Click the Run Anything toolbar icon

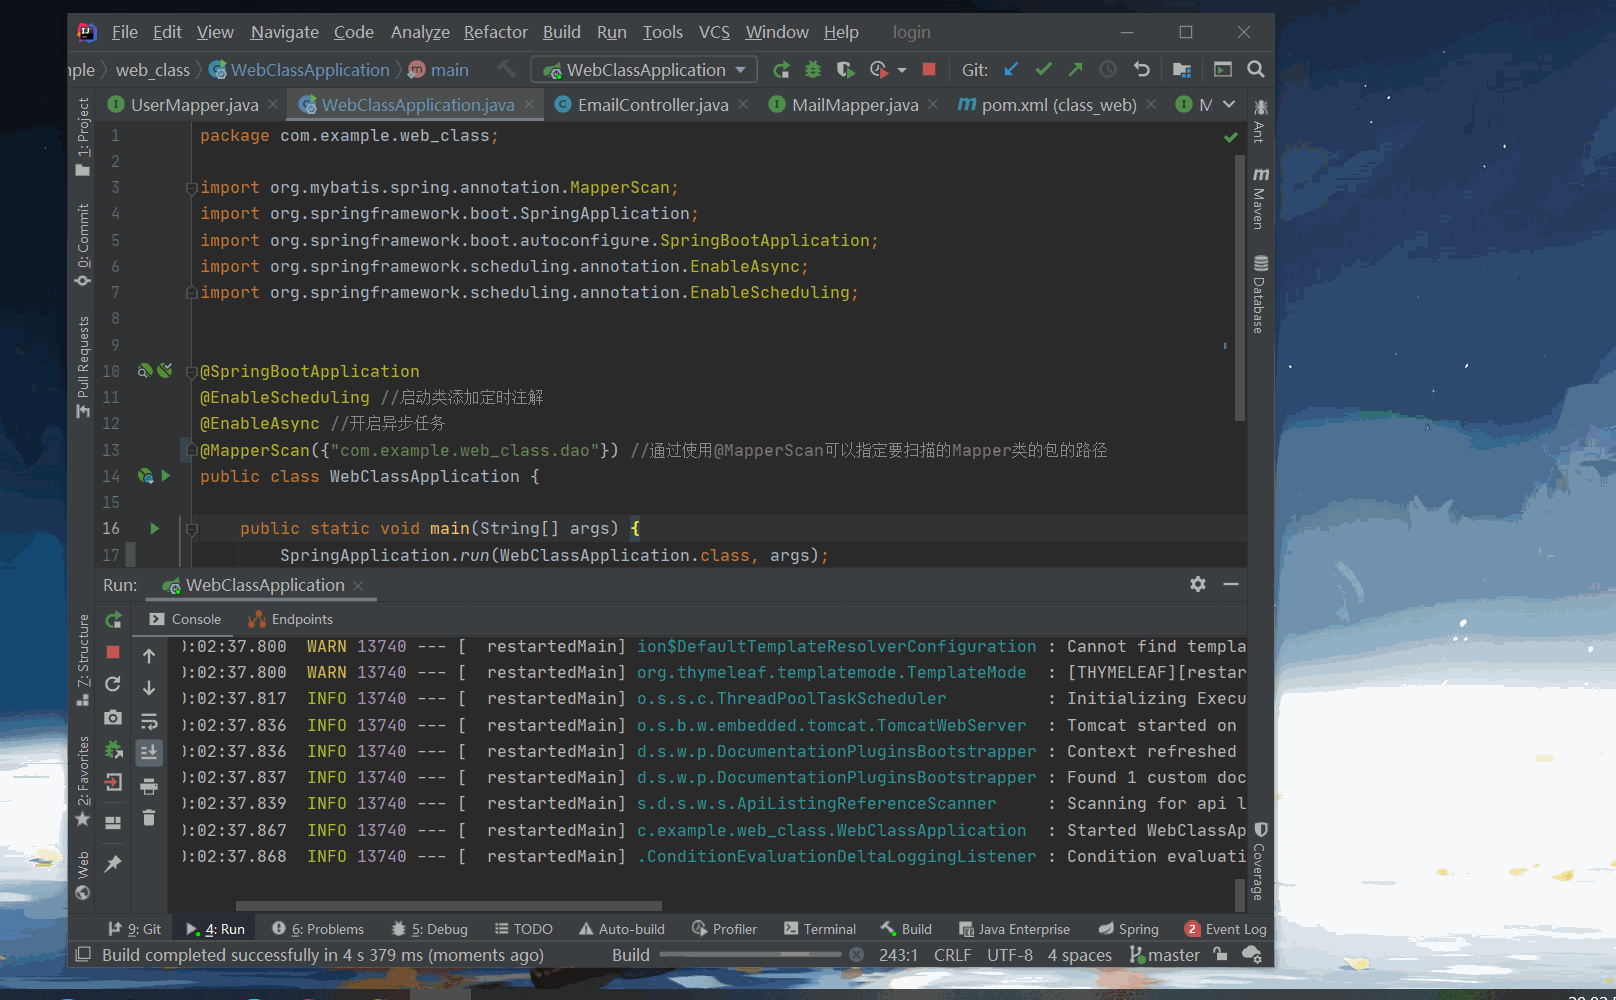coord(1223,69)
